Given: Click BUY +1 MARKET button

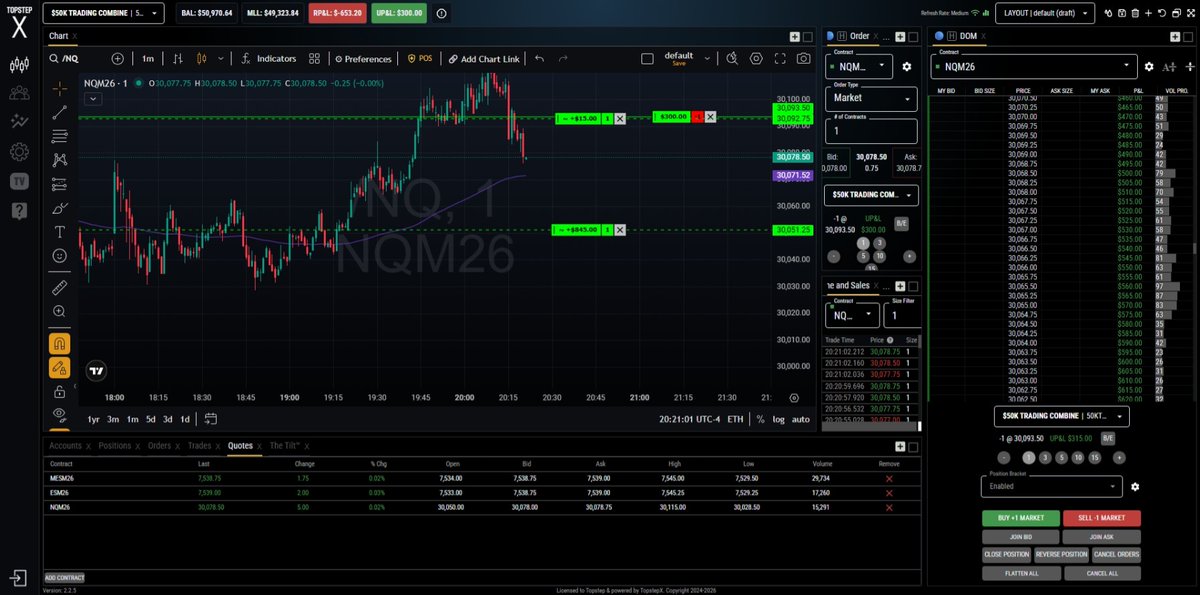Looking at the screenshot, I should [x=1020, y=518].
